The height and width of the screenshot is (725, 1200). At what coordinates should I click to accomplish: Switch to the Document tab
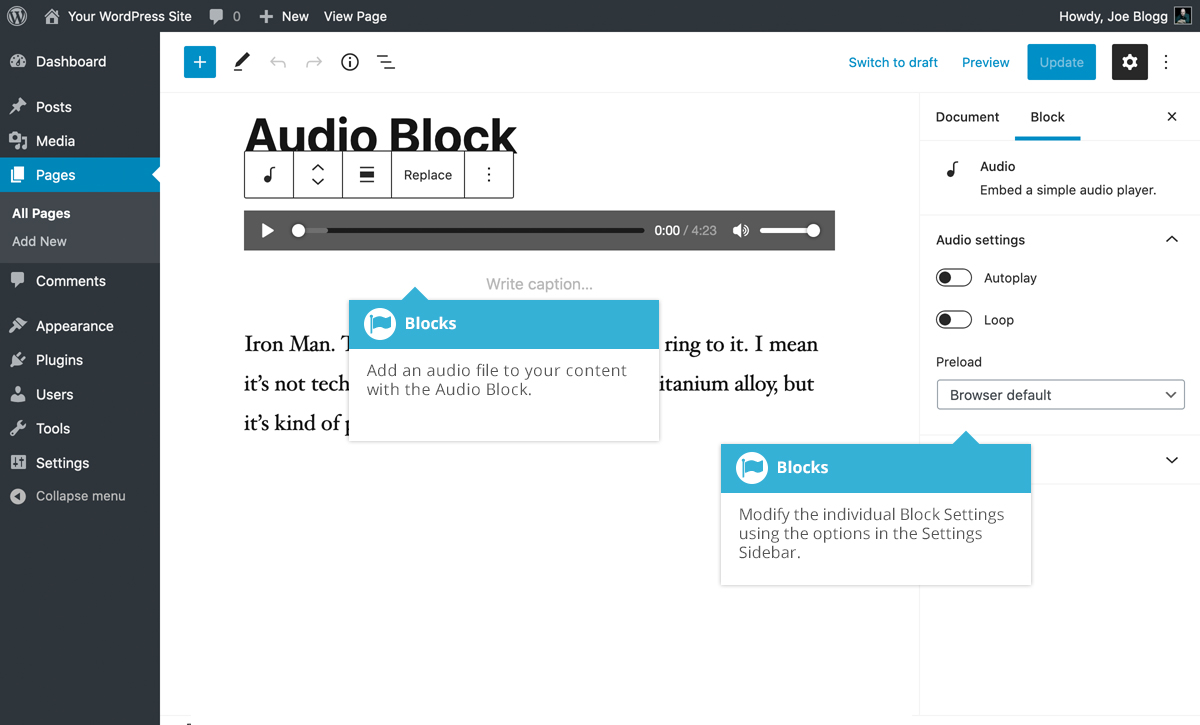point(966,117)
